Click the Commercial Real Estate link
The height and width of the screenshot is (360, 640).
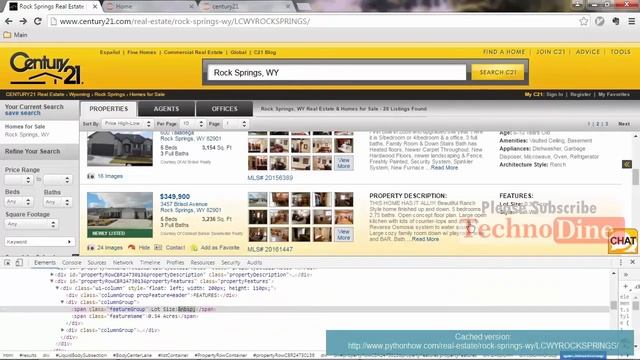coord(193,52)
